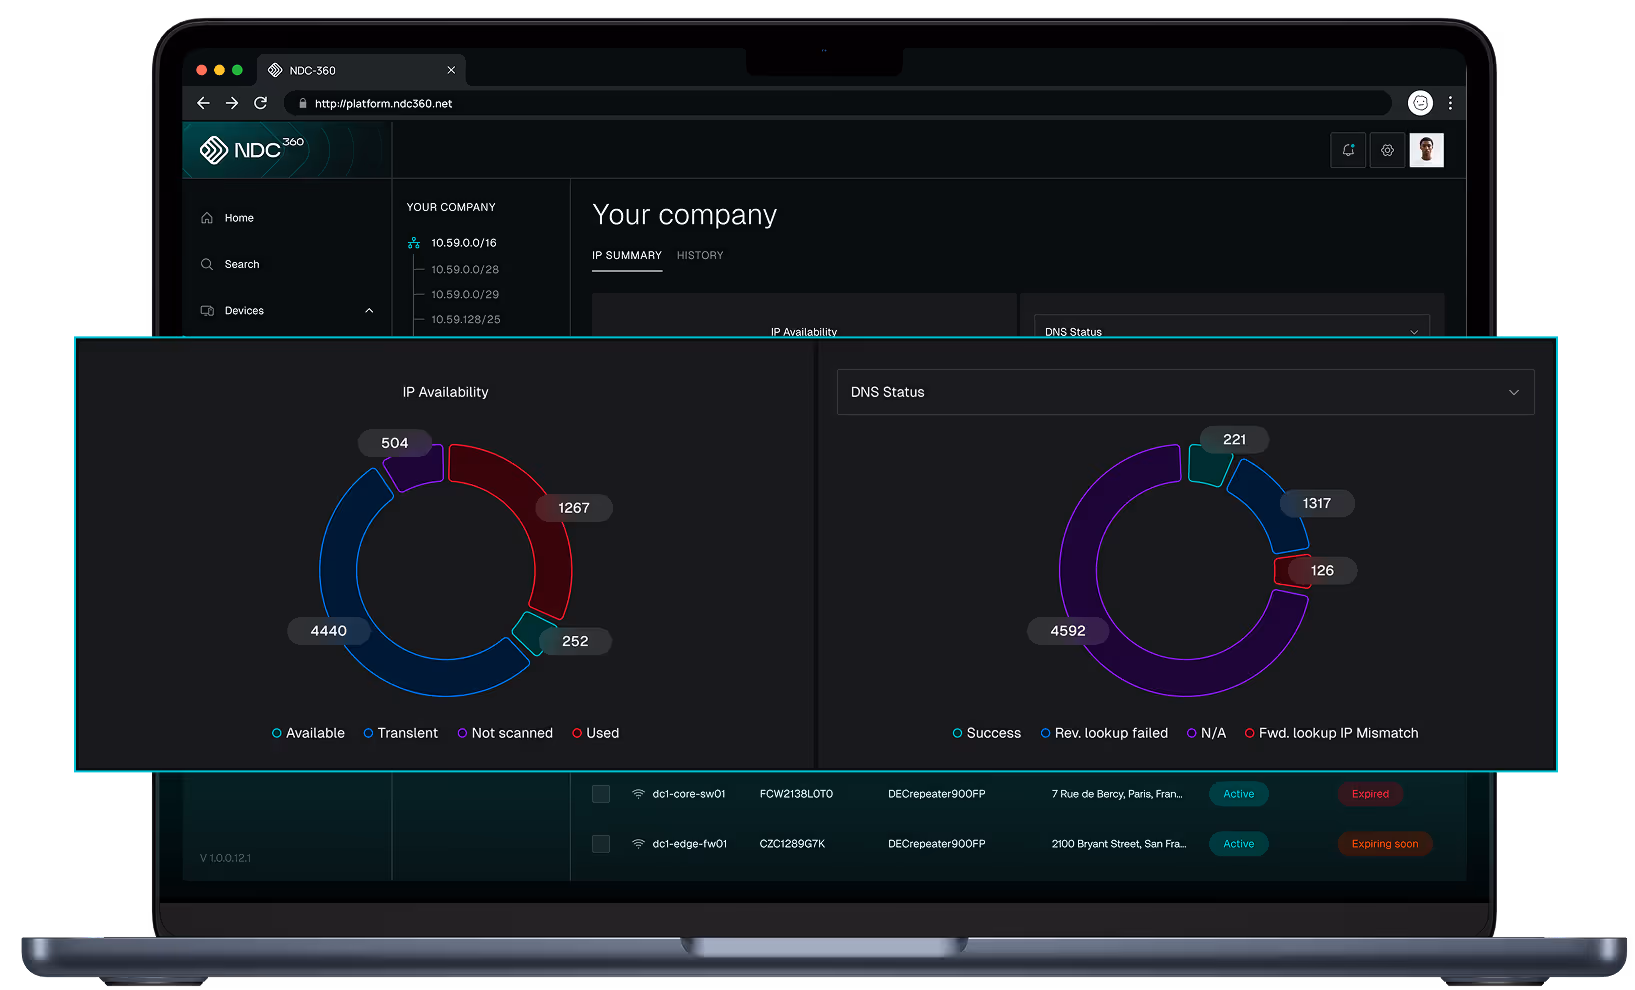
Task: Select subnet 10.59.128/25 in the tree
Action: coord(466,319)
